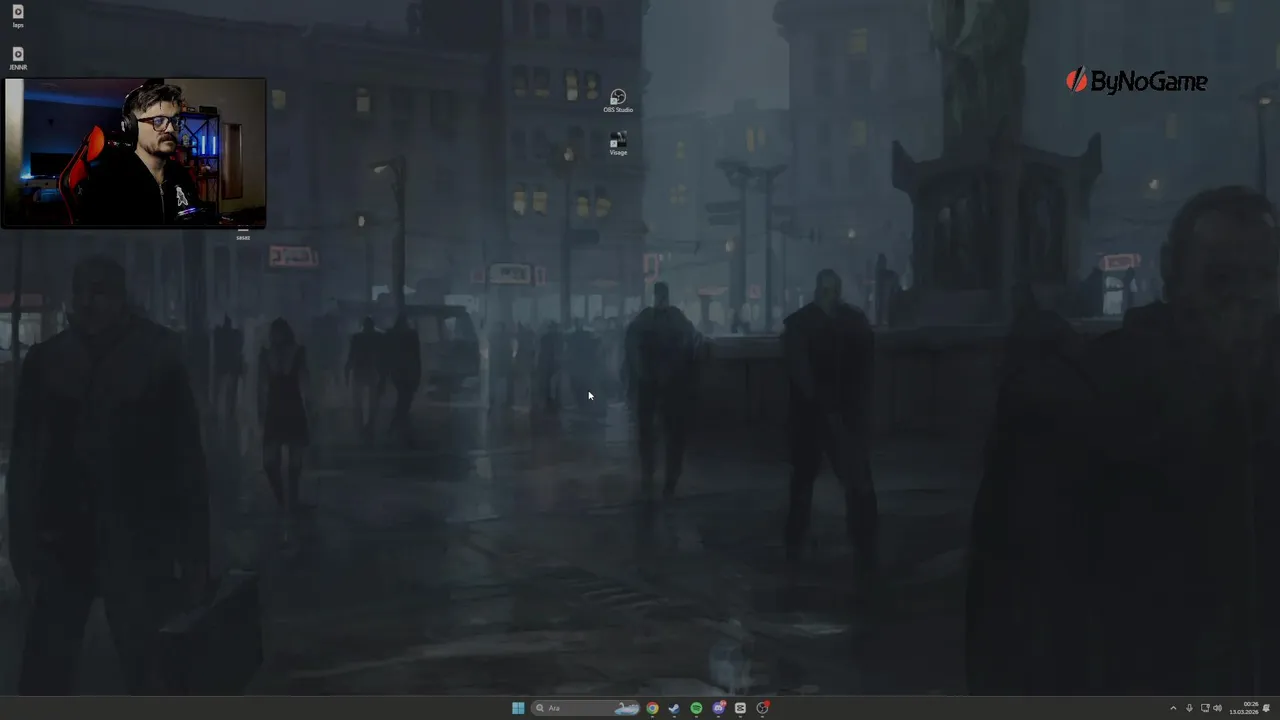Open Google Chrome from the taskbar

652,708
